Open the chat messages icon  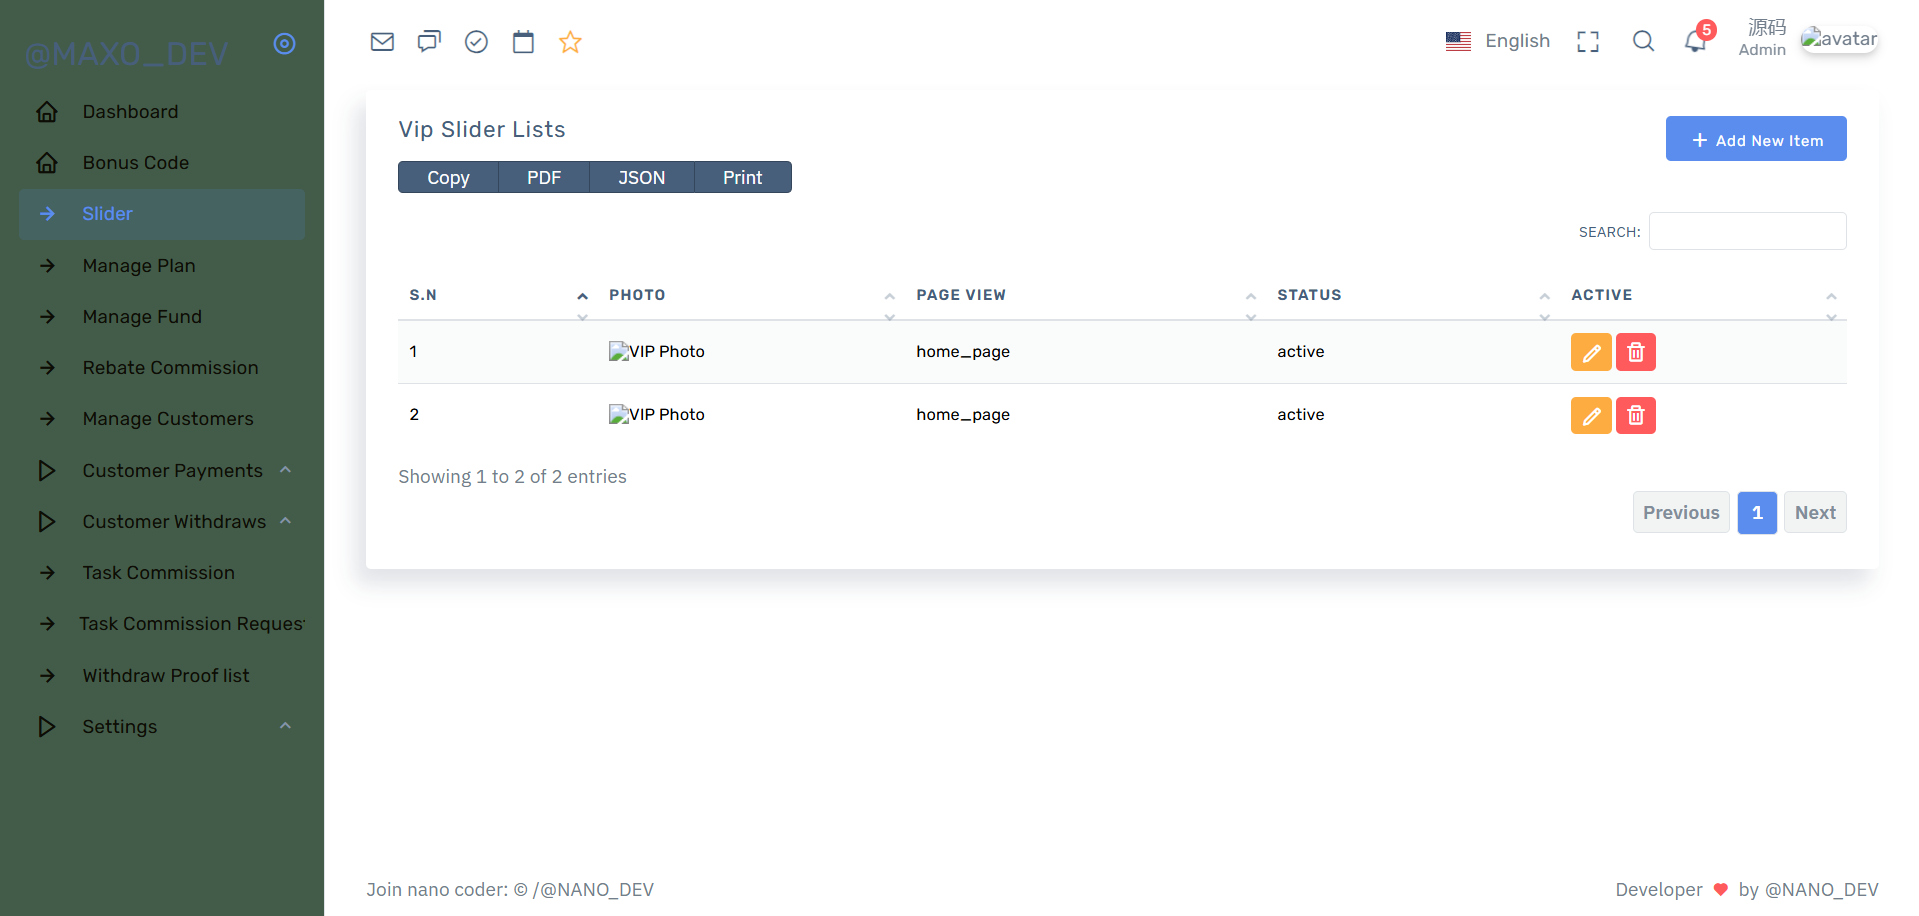tap(429, 42)
